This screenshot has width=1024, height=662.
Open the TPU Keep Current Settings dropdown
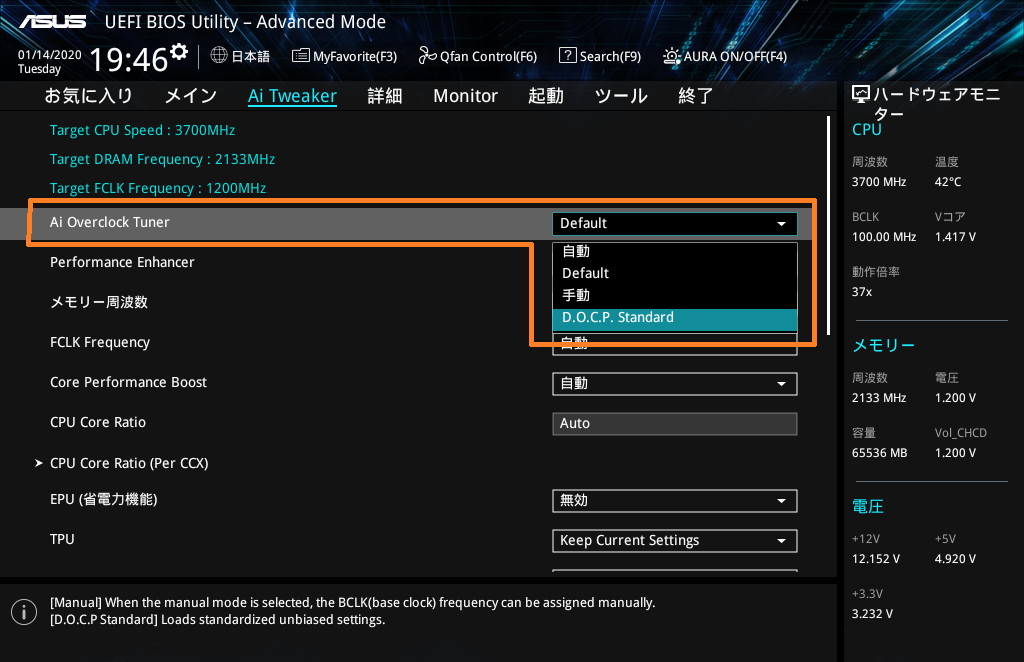coord(675,541)
